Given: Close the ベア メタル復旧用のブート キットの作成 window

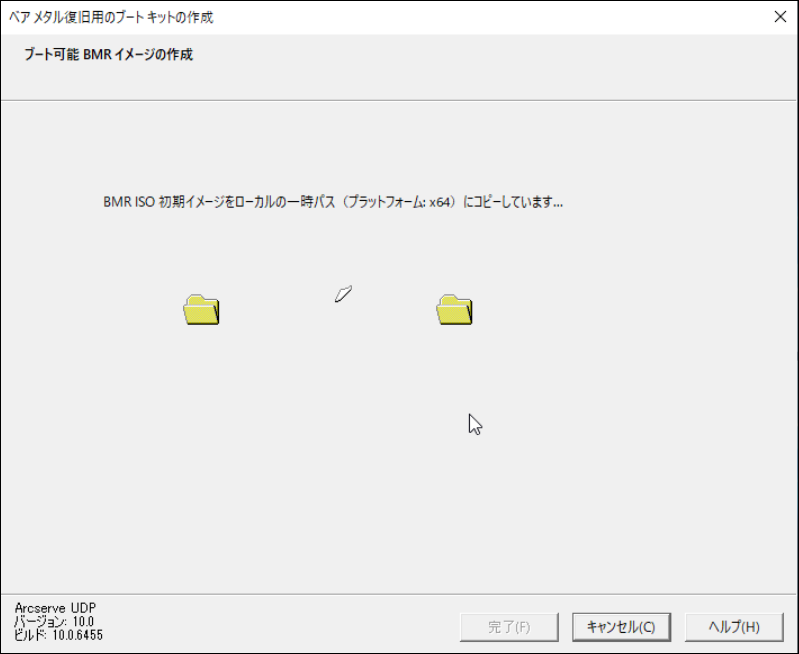Looking at the screenshot, I should [780, 17].
